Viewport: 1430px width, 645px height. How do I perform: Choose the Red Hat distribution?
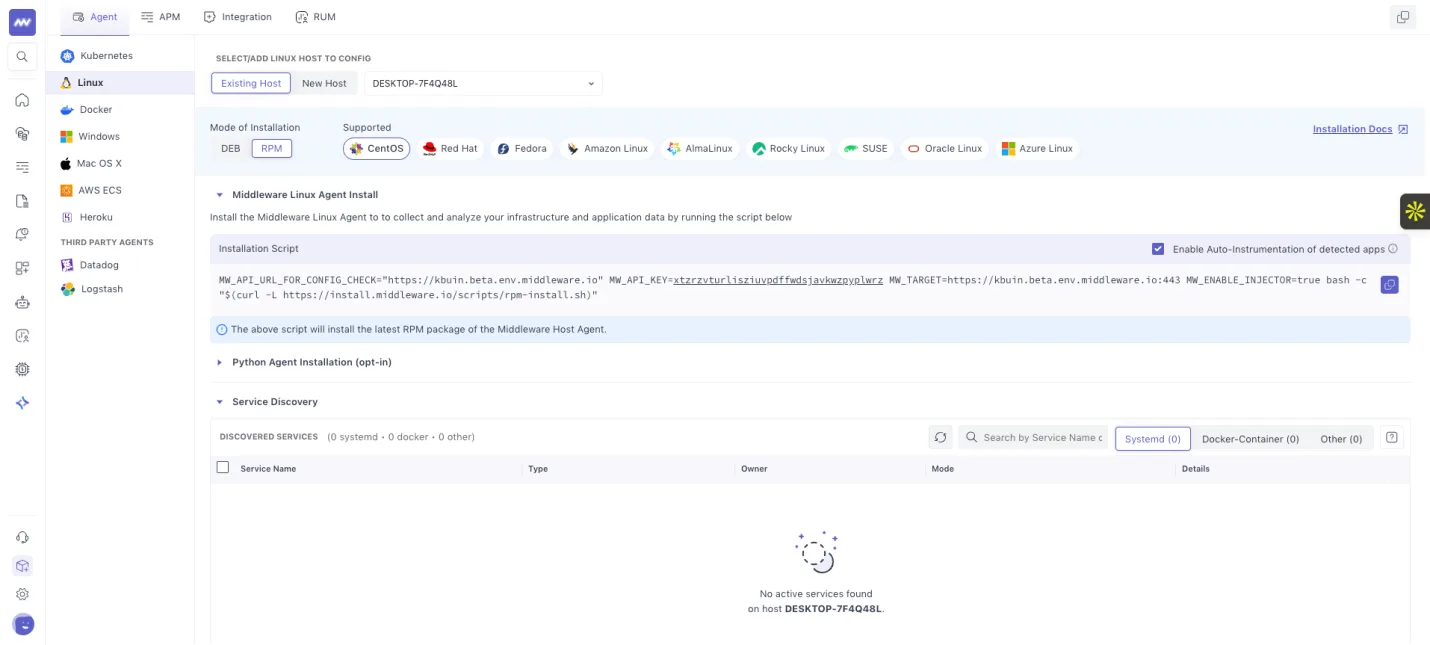point(450,149)
